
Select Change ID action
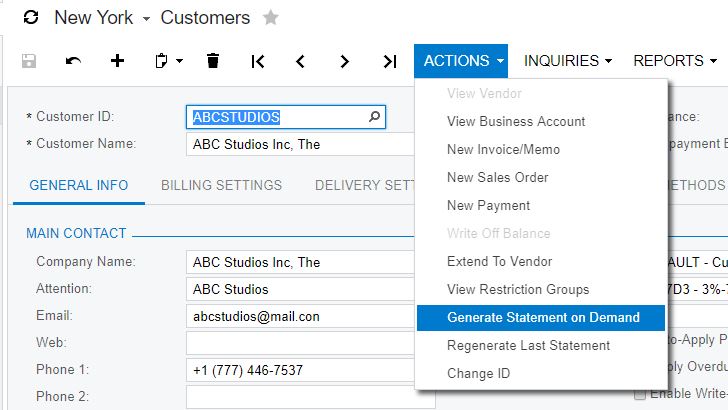click(x=478, y=373)
